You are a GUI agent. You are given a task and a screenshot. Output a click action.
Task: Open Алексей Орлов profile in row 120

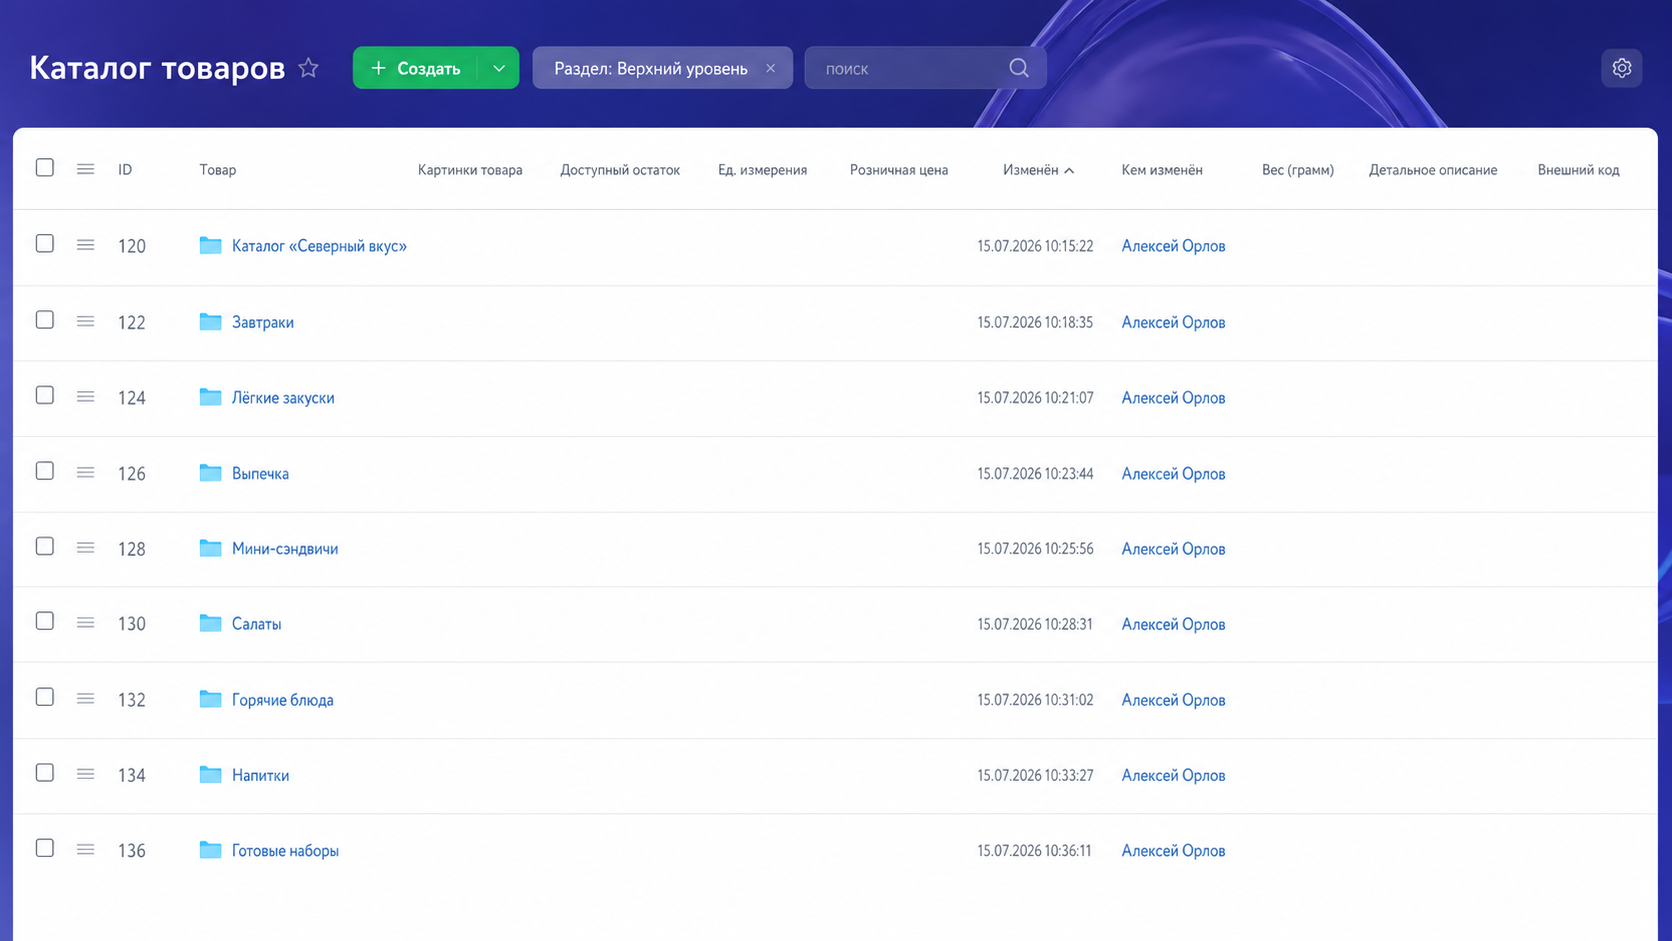tap(1173, 246)
